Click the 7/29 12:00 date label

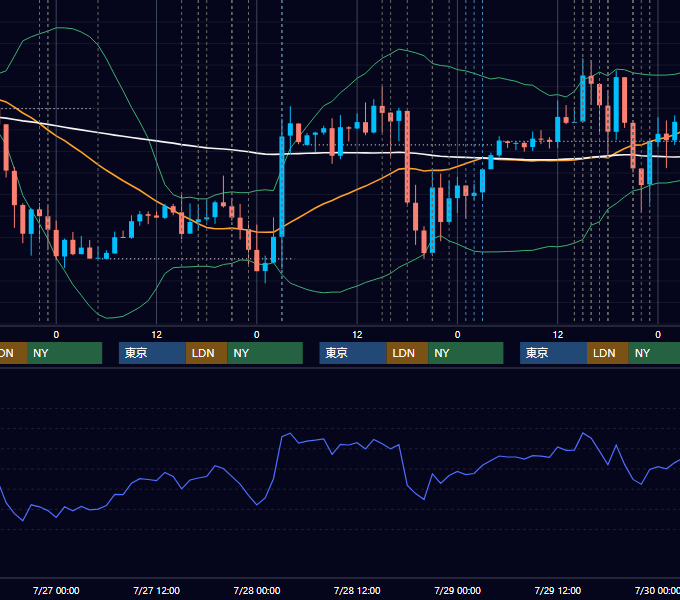tap(558, 590)
